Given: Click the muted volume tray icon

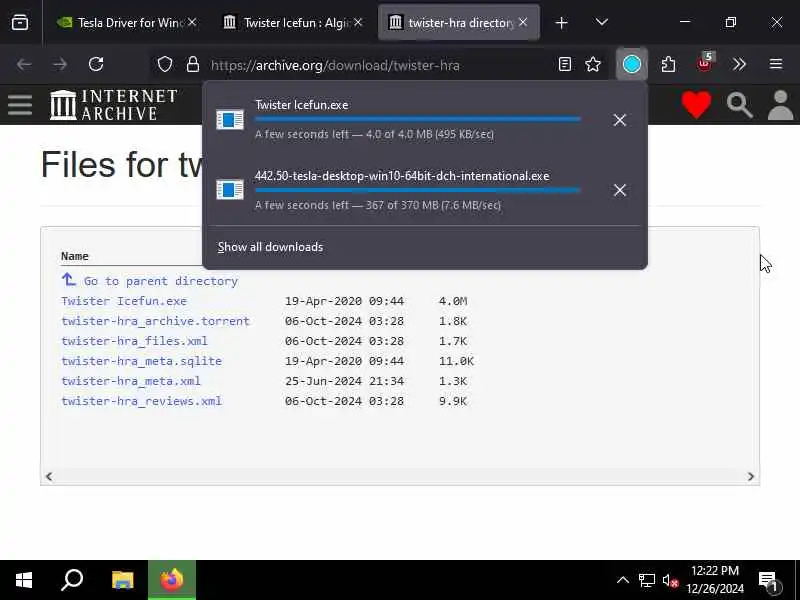Looking at the screenshot, I should [670, 580].
